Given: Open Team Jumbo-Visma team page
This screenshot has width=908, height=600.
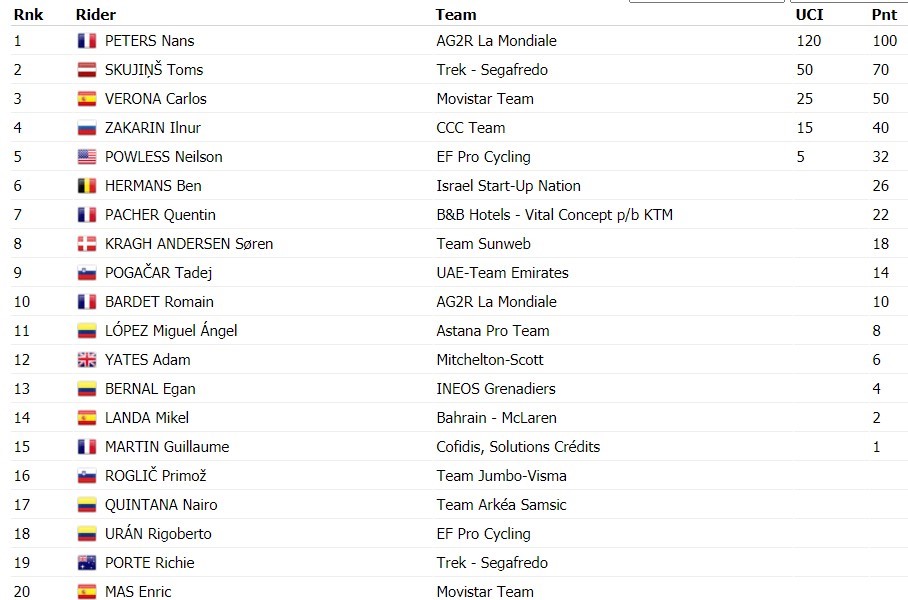Looking at the screenshot, I should tap(501, 475).
